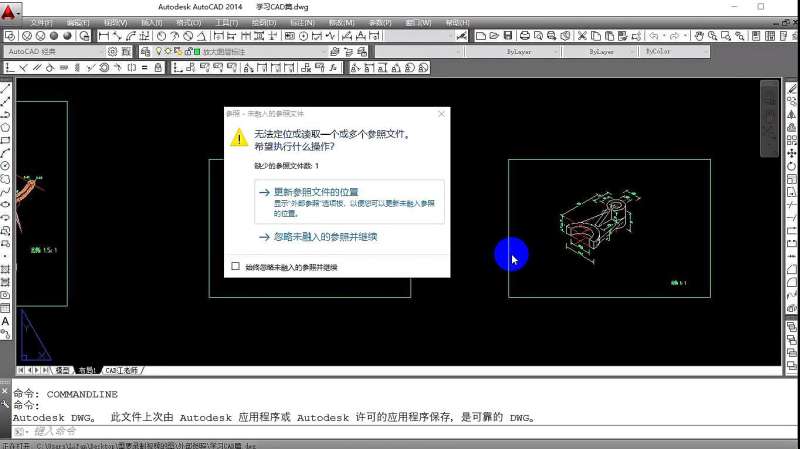800x449 pixels.
Task: Close the command line panel
Action: [5, 391]
